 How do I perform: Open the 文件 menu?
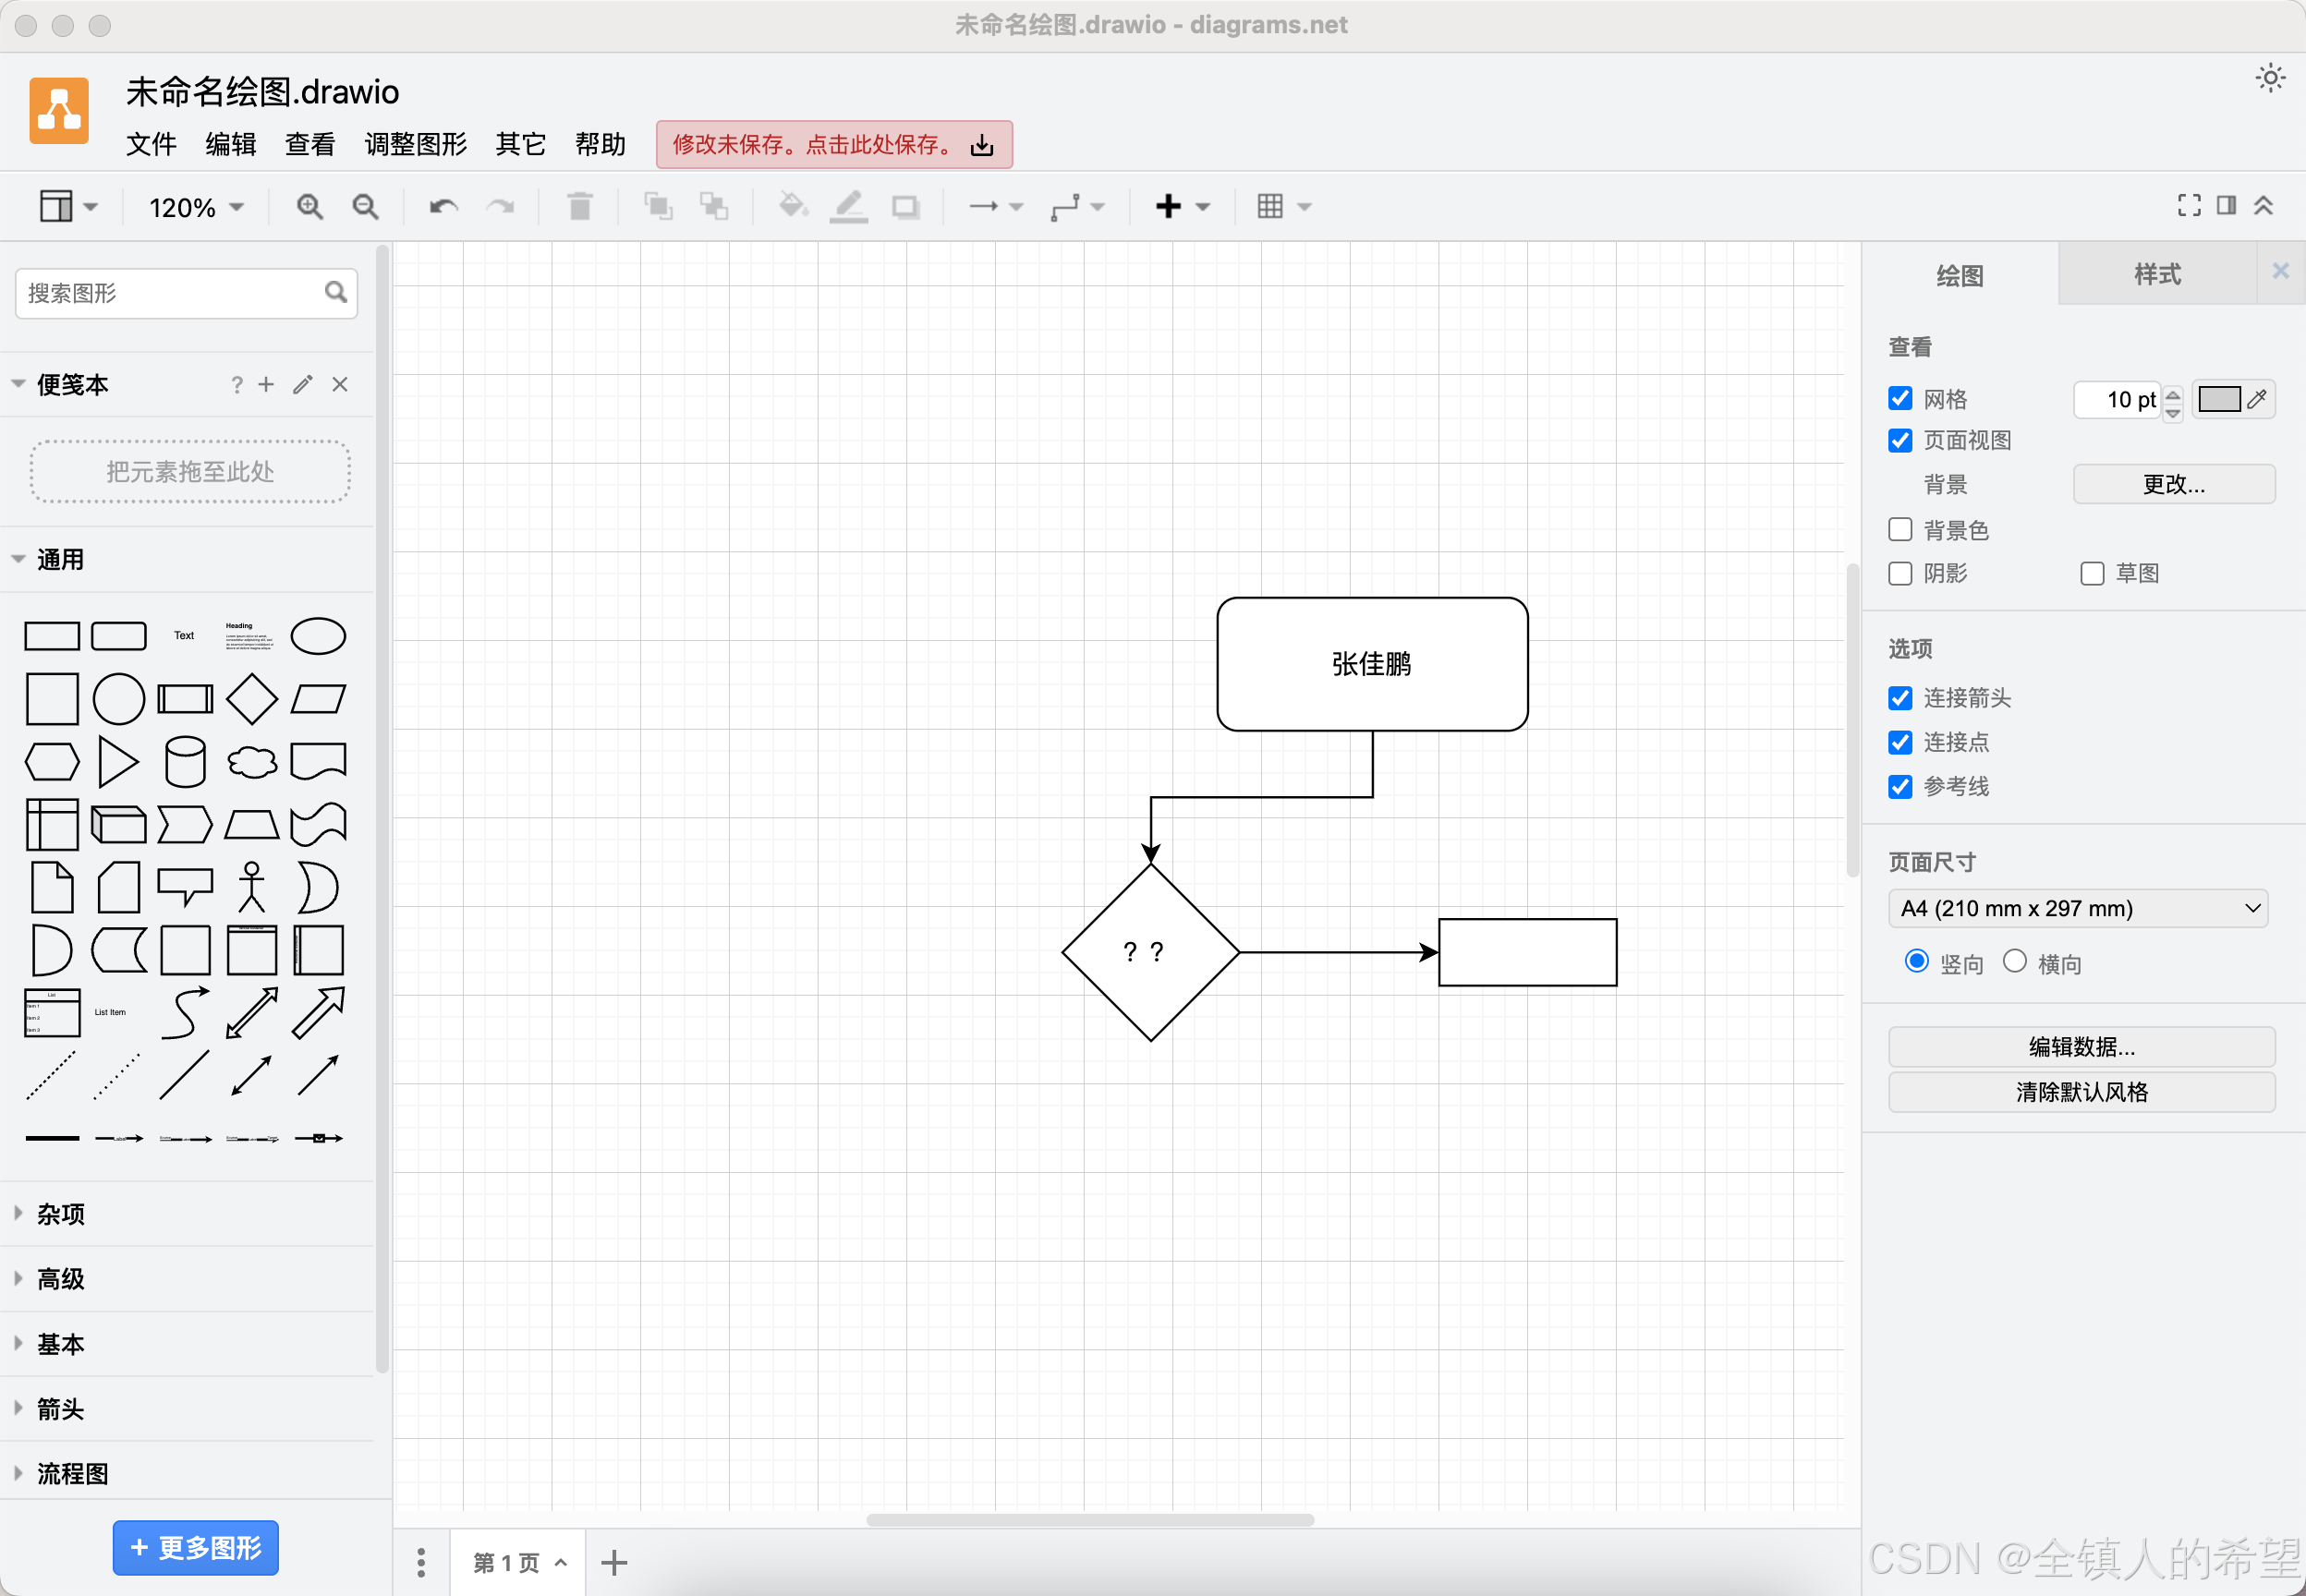(x=151, y=144)
